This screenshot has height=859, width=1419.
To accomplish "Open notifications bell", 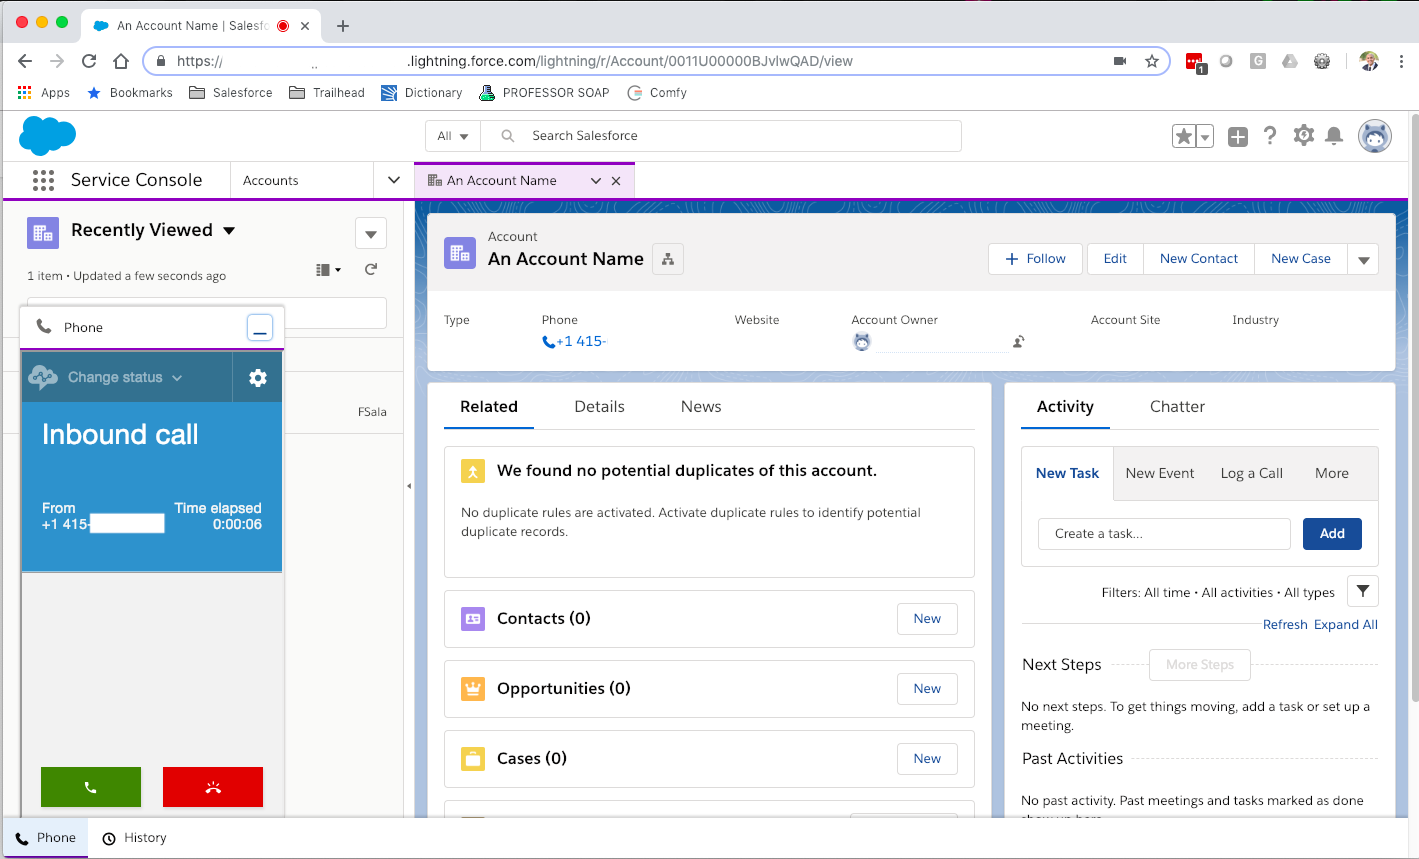I will pos(1334,136).
